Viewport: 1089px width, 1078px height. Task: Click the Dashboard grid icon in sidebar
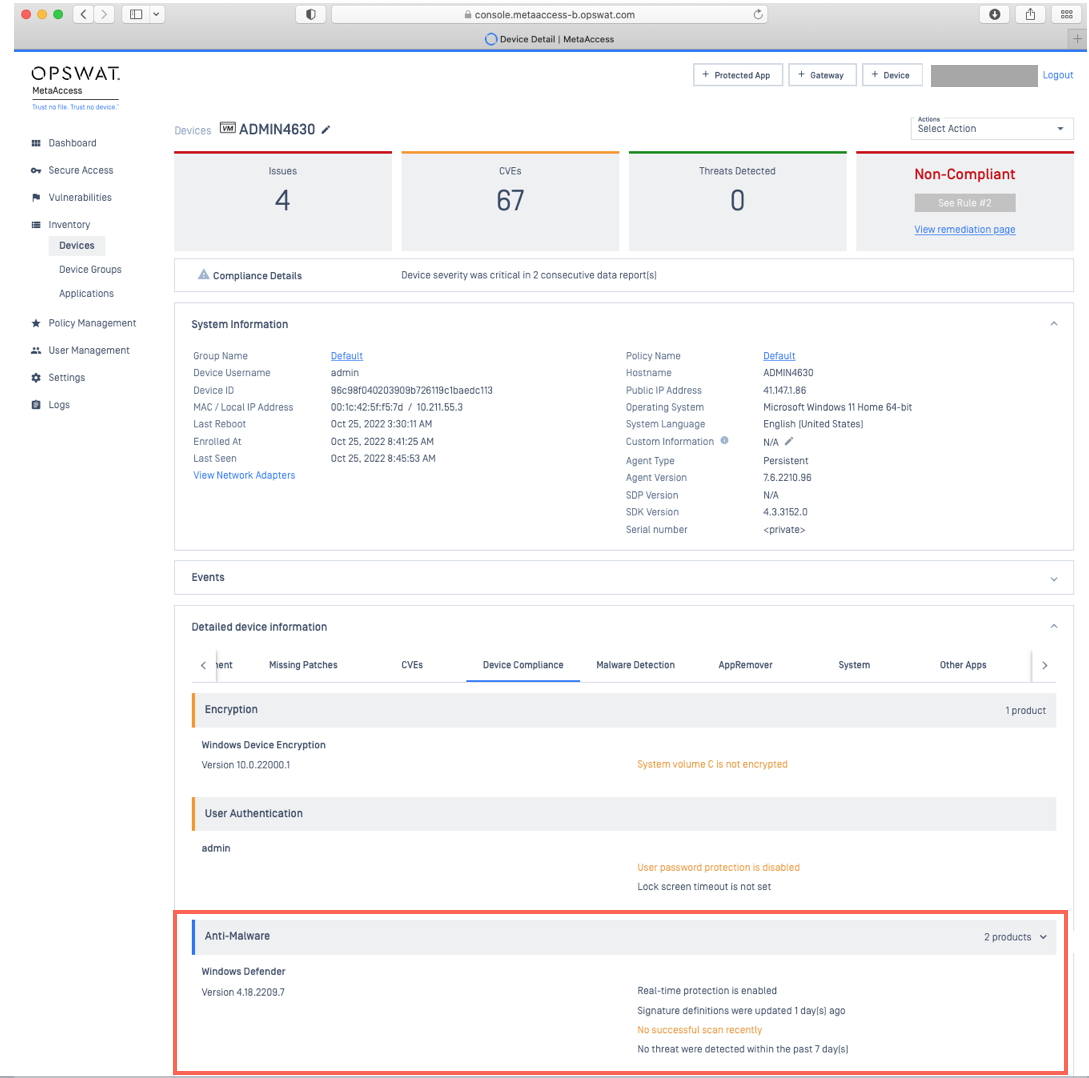tap(36, 143)
